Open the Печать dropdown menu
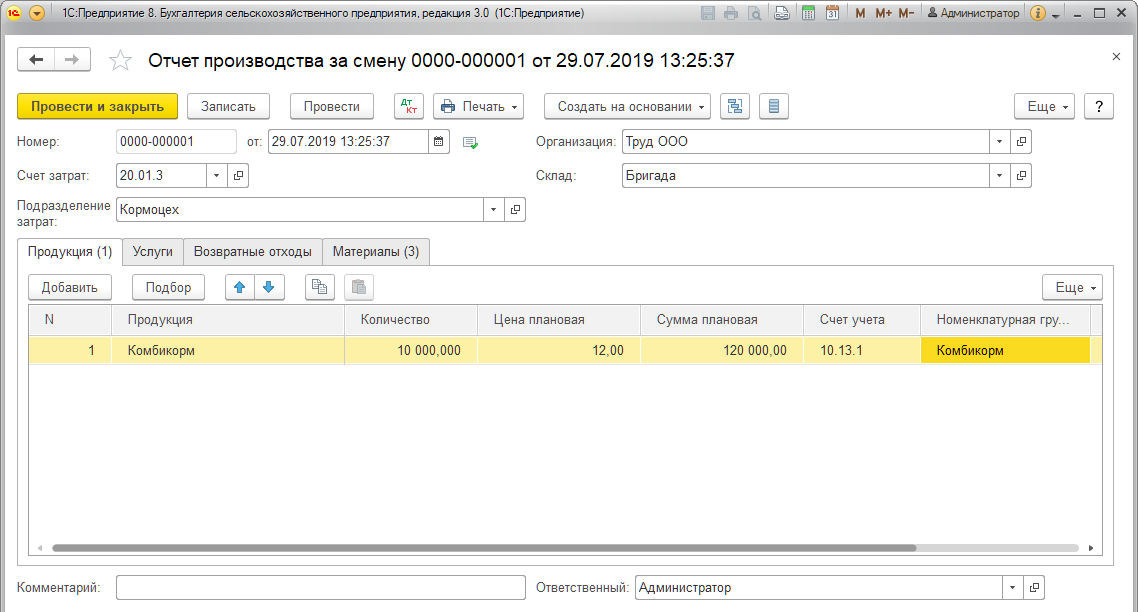Viewport: 1138px width, 612px height. tap(478, 106)
